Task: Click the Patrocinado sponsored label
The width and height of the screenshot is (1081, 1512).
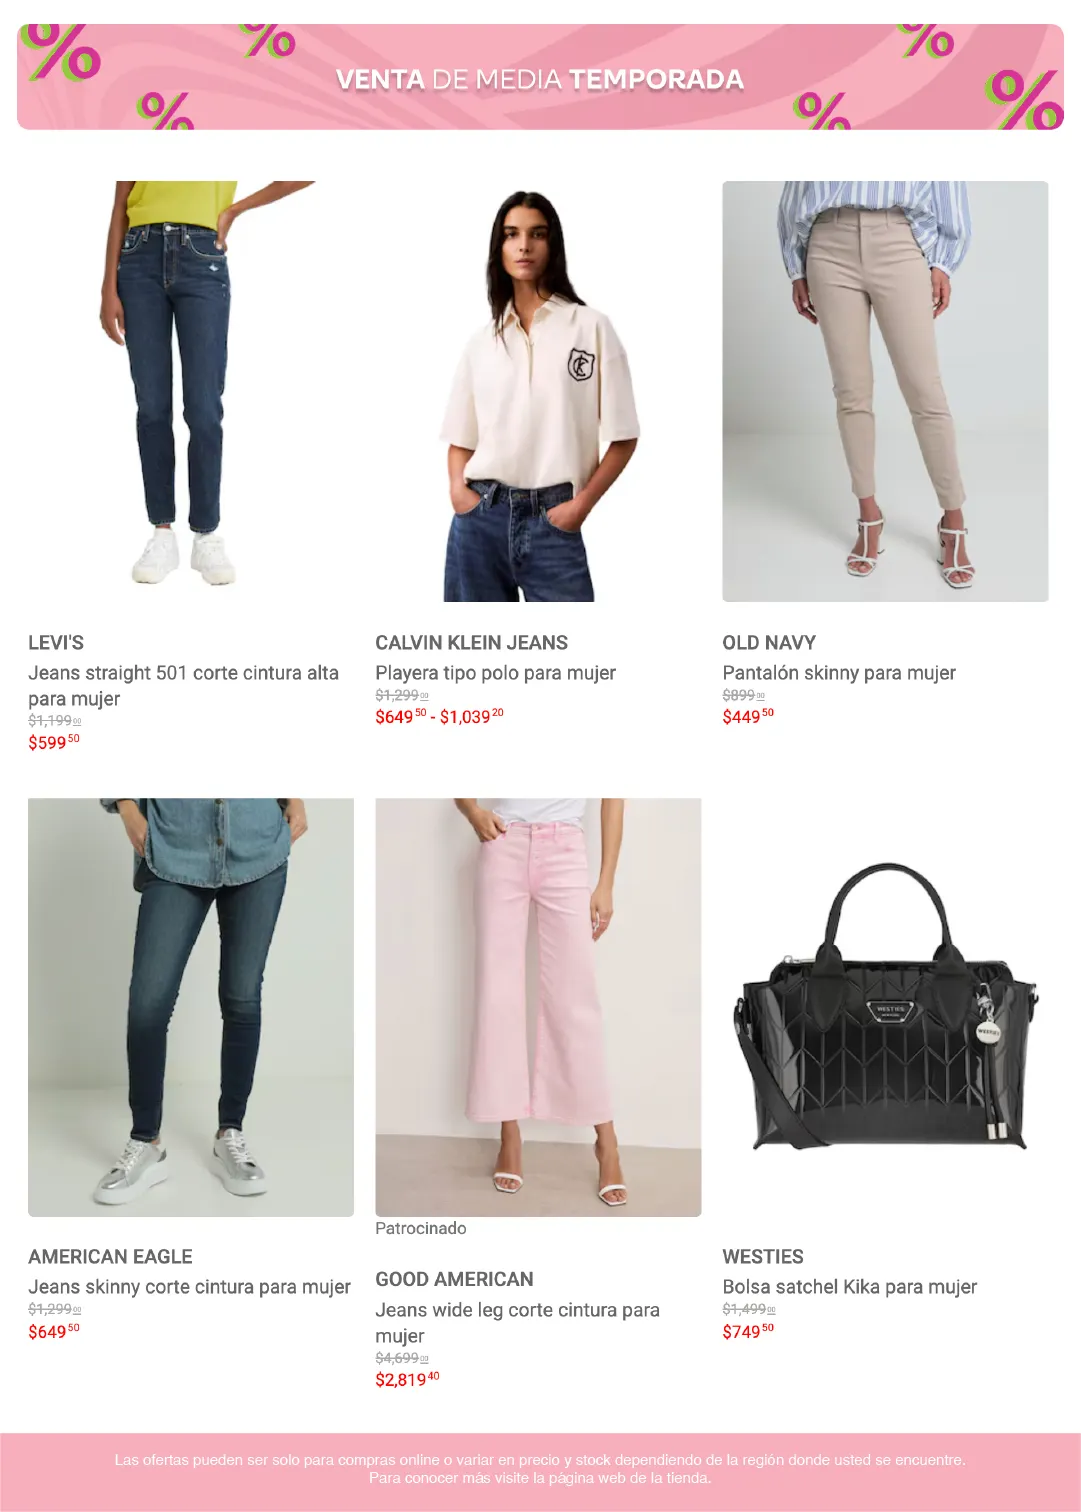Action: (x=420, y=1228)
